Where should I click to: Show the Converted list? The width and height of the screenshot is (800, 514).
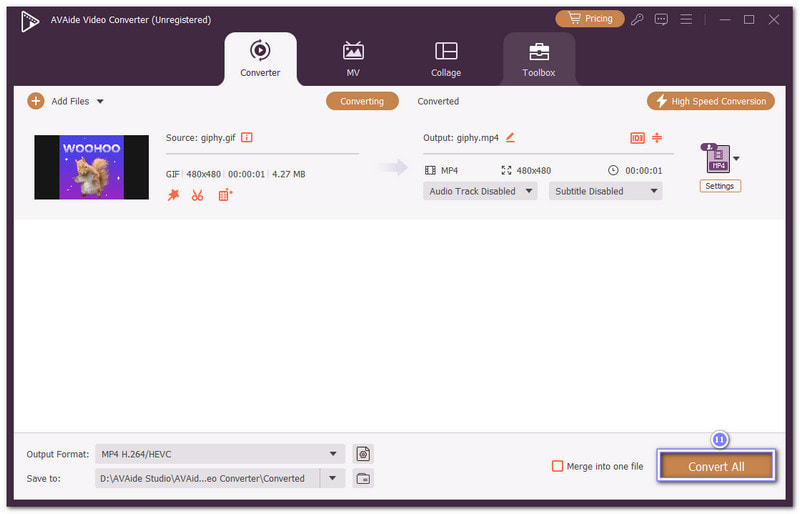[x=438, y=101]
